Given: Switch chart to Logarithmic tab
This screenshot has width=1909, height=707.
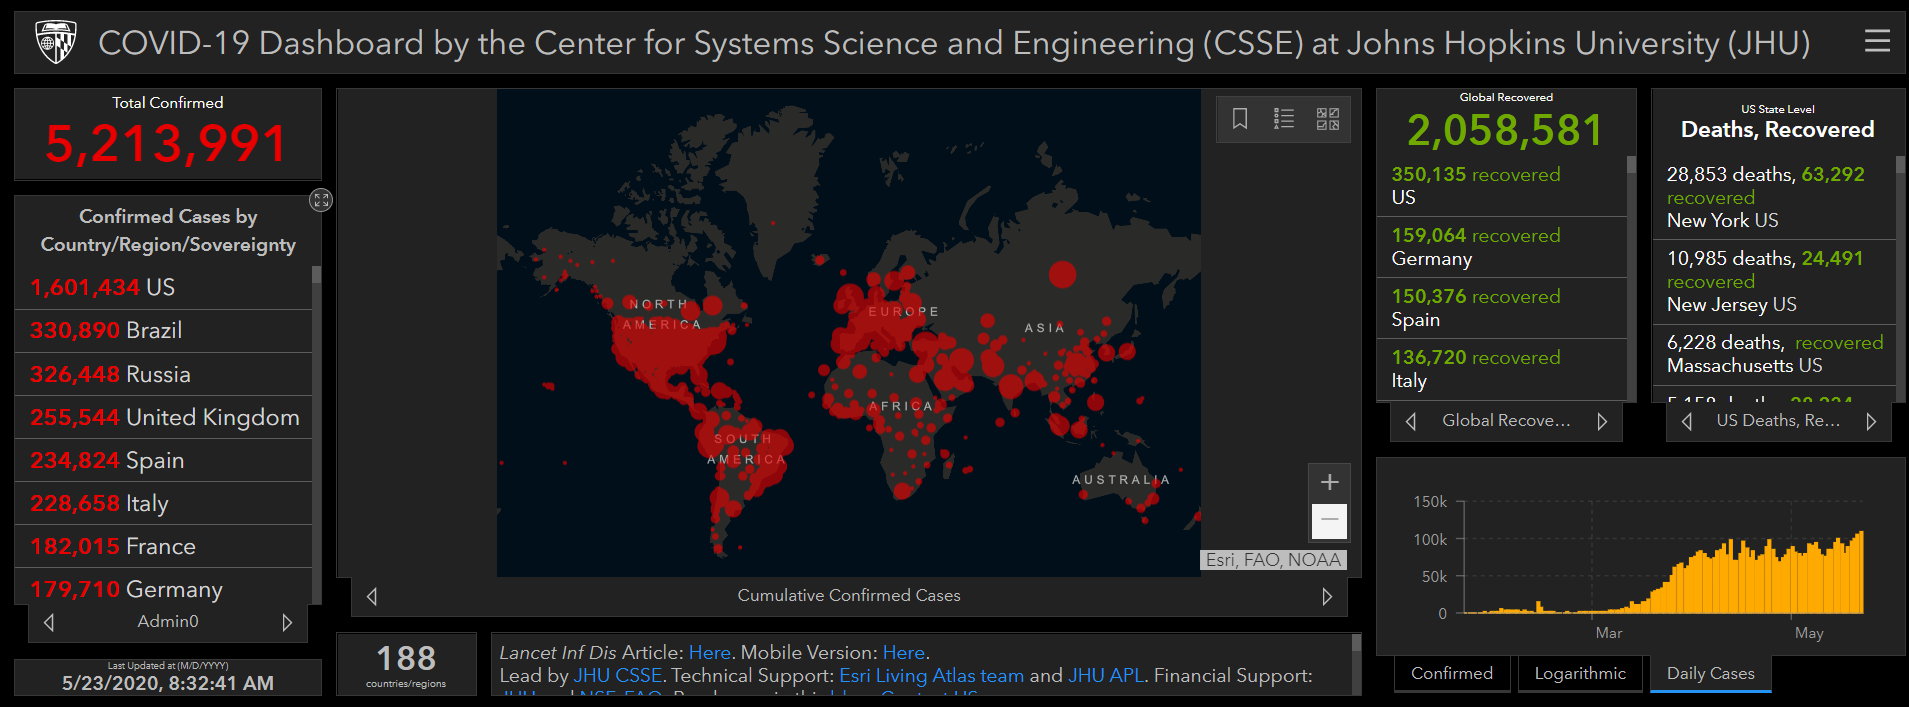Looking at the screenshot, I should 1580,674.
